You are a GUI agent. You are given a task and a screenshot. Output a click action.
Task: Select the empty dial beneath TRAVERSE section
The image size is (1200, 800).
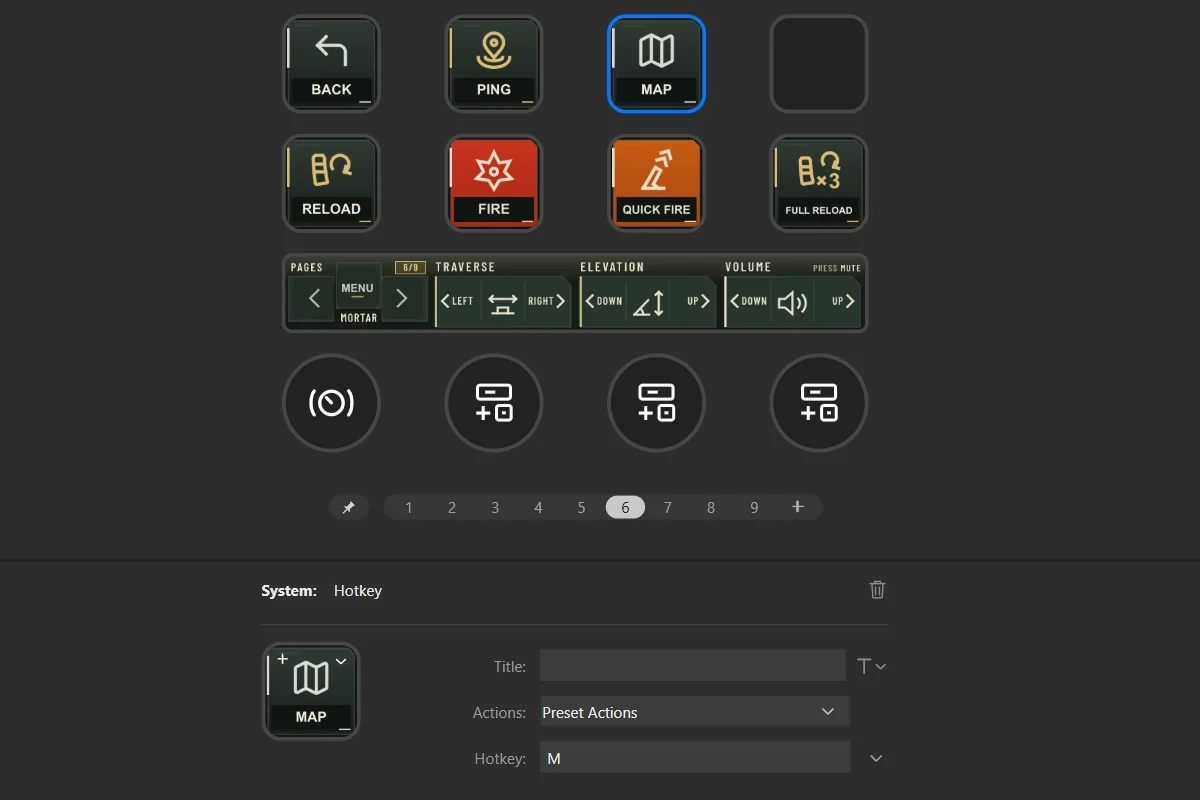coord(494,403)
